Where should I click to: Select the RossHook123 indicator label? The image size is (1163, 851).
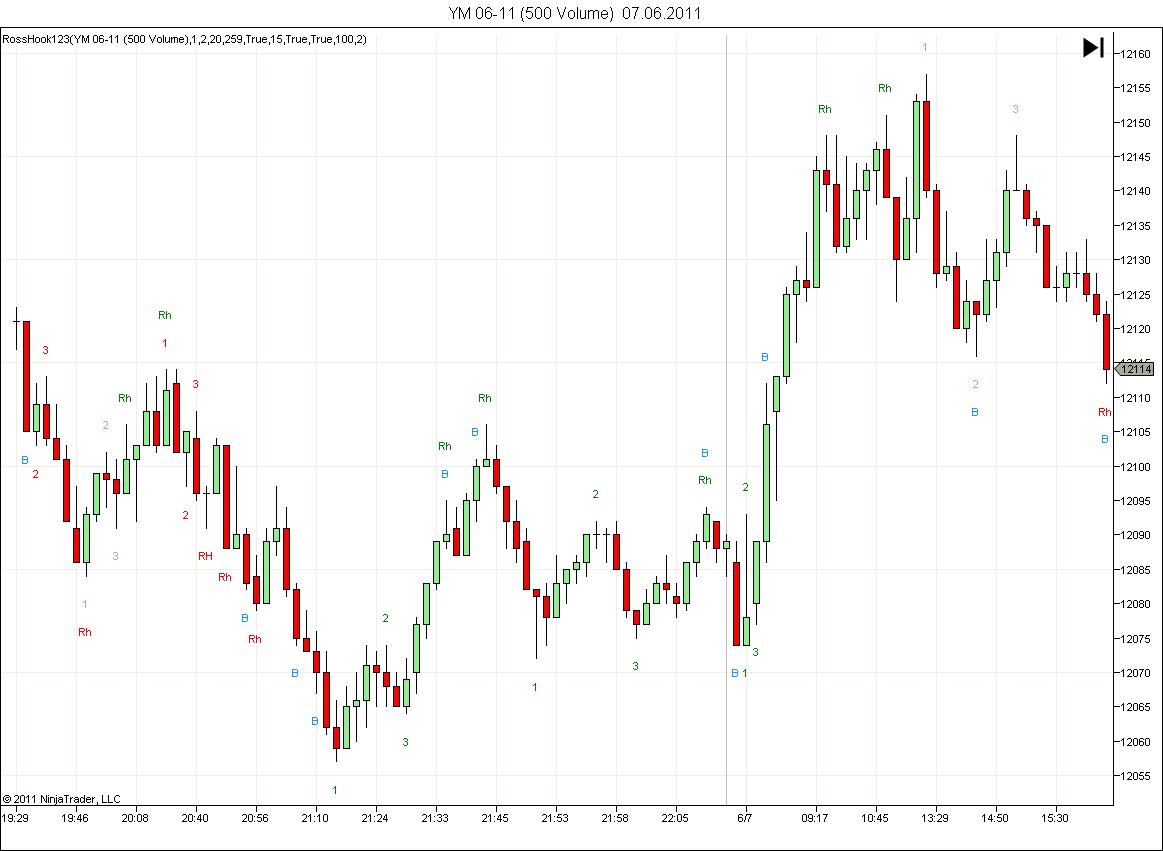[184, 39]
